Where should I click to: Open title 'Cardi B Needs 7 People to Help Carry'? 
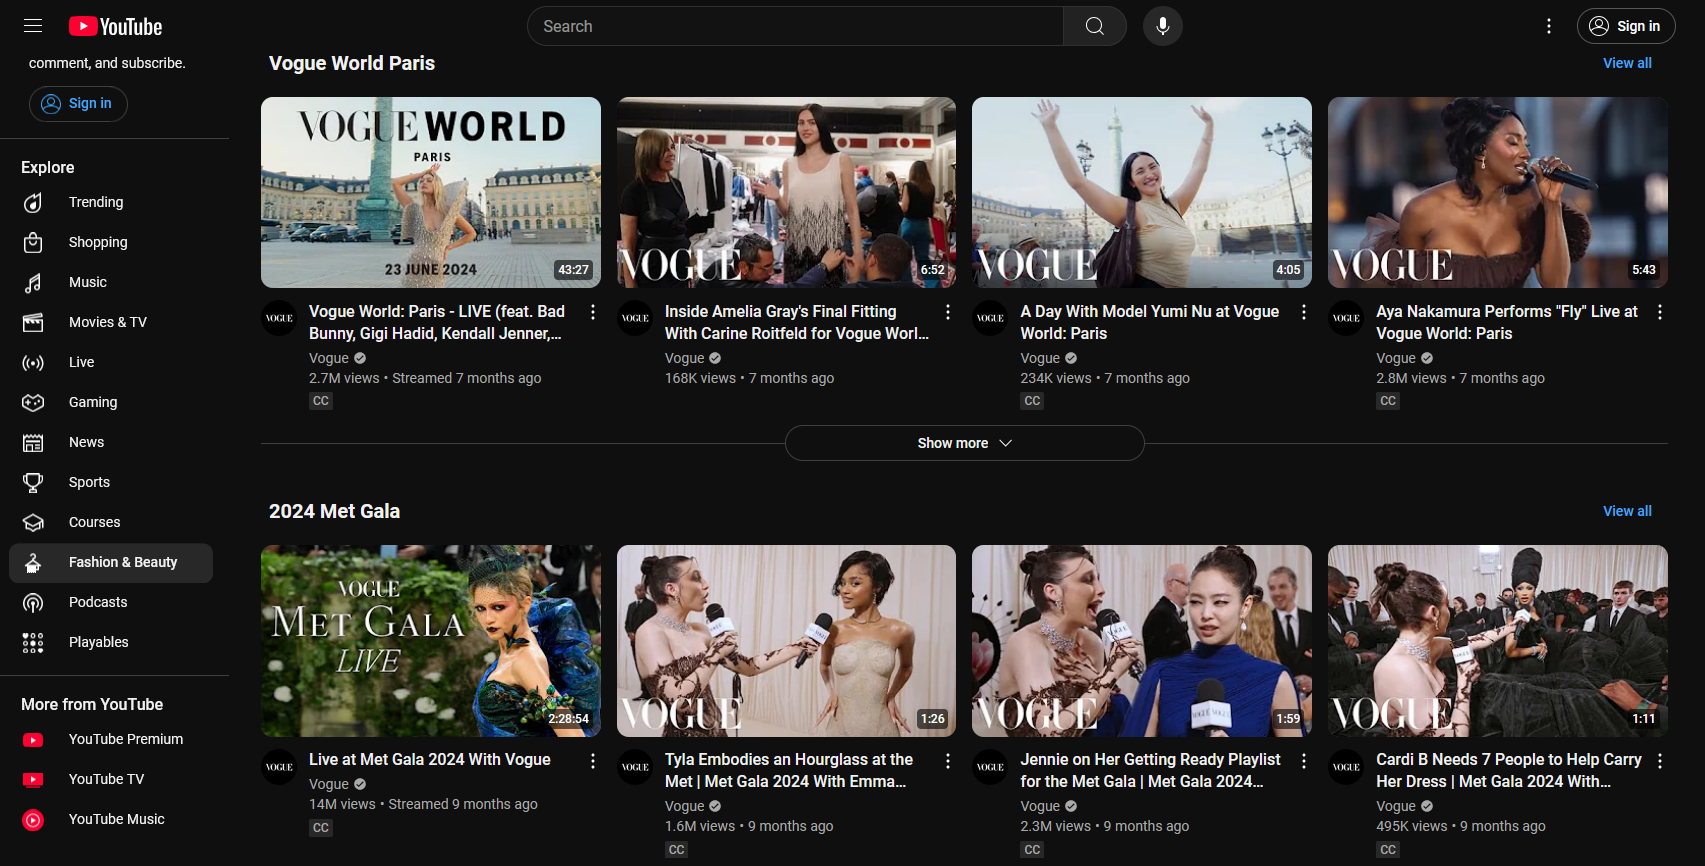1509,770
